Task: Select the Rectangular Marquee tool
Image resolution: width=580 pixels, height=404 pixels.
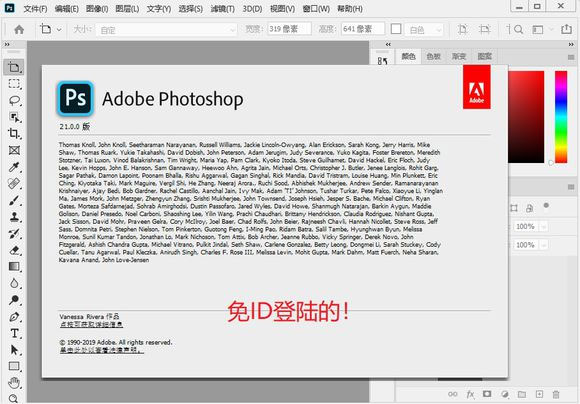Action: tap(14, 84)
